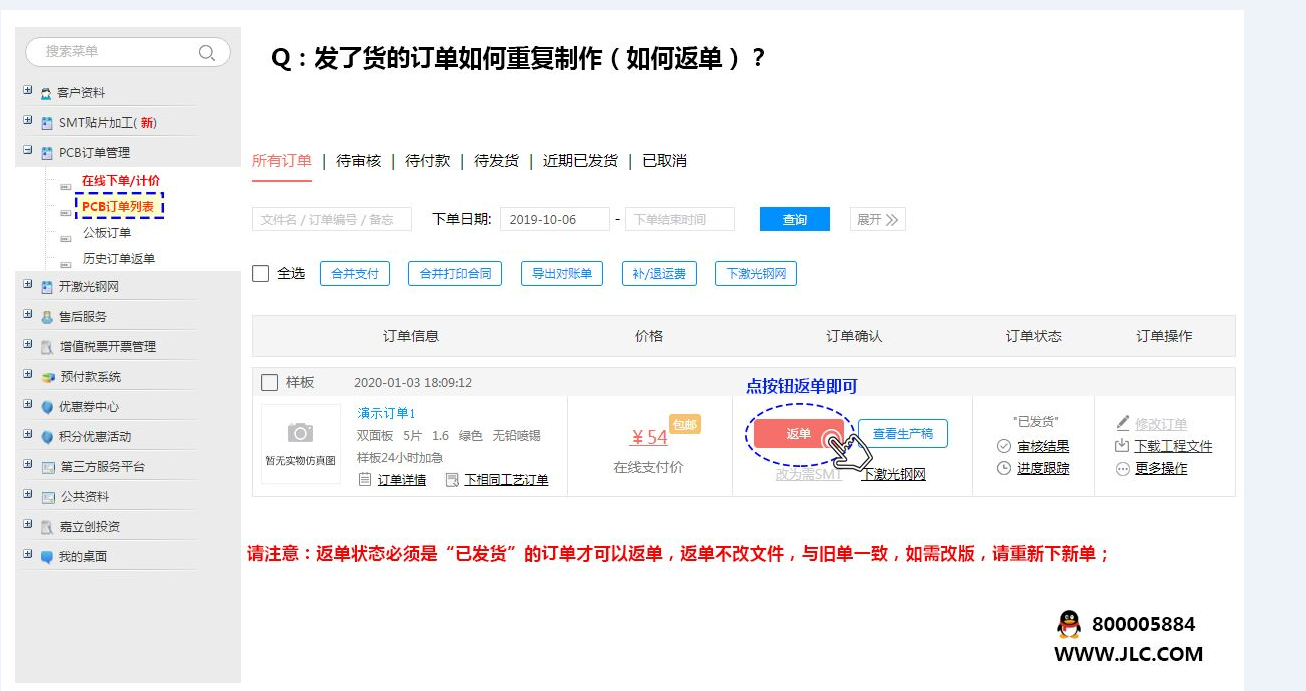1306x691 pixels.
Task: Switch to the 待付款 tab
Action: (427, 161)
